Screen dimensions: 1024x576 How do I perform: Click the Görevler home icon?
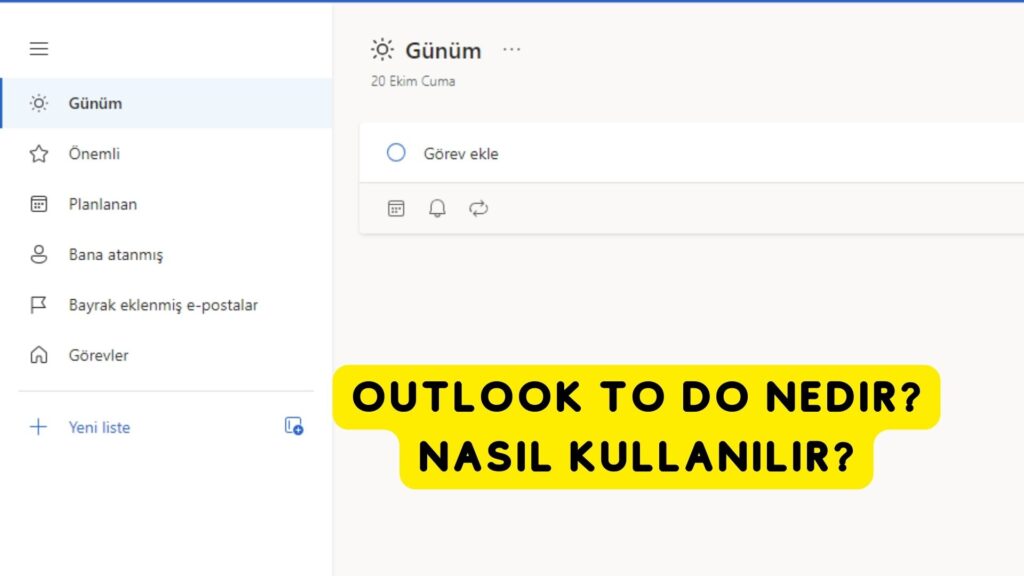point(38,355)
